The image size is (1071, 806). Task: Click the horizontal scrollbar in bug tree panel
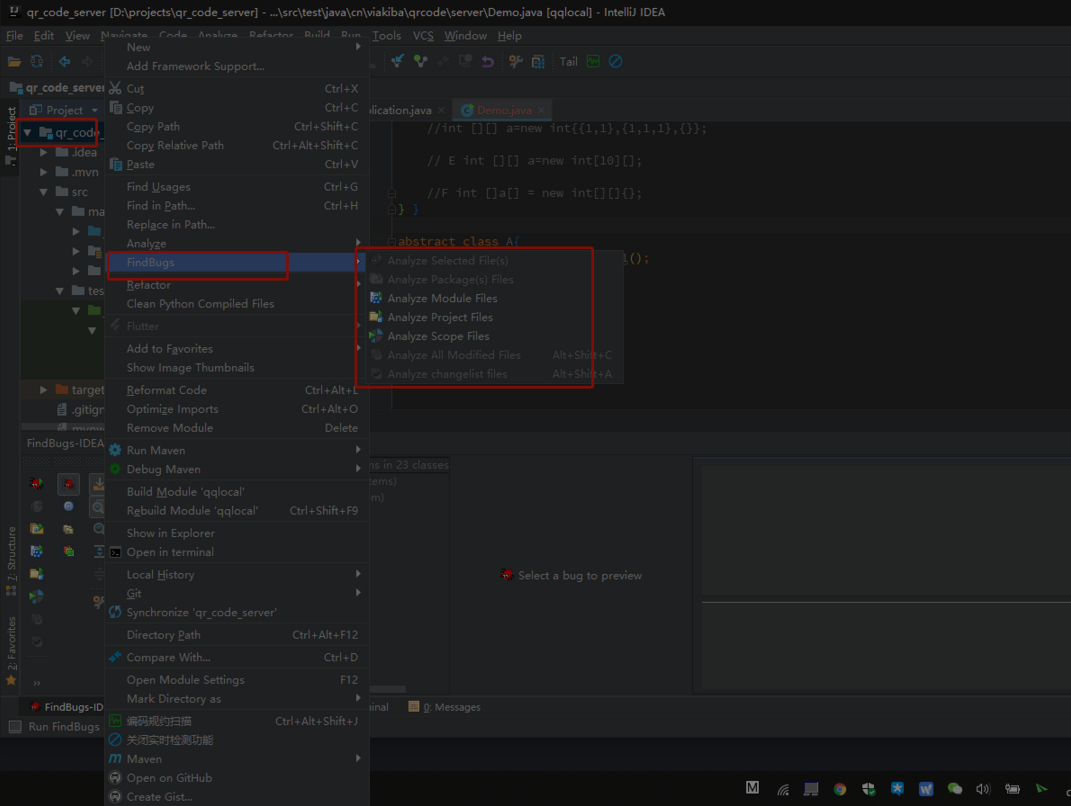click(x=387, y=689)
